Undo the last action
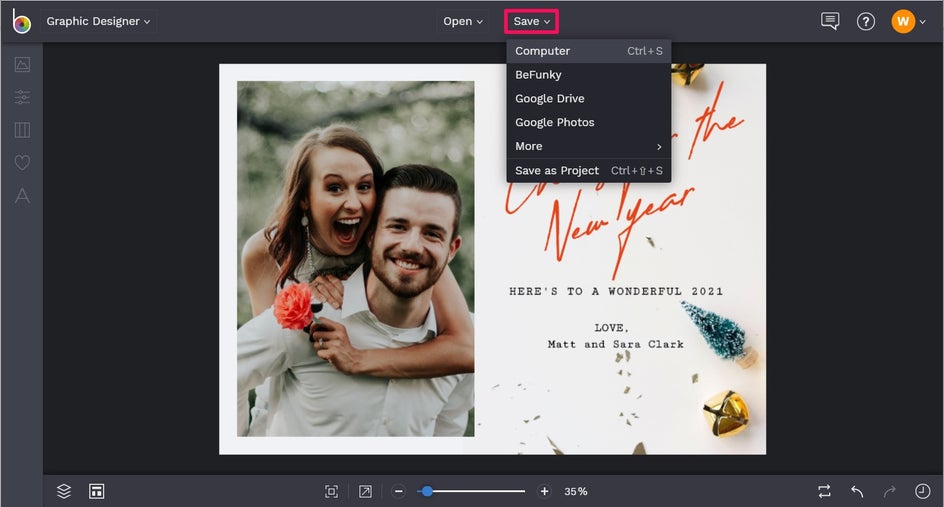This screenshot has width=944, height=507. click(x=857, y=491)
